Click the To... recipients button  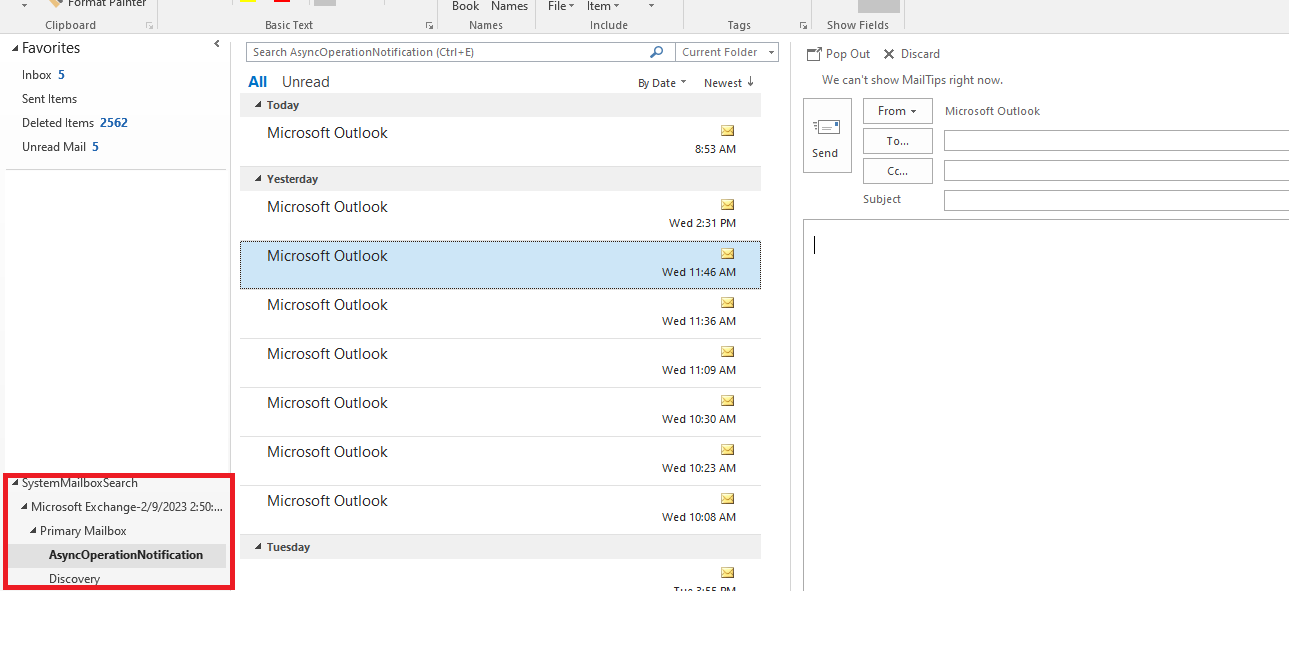pos(898,141)
